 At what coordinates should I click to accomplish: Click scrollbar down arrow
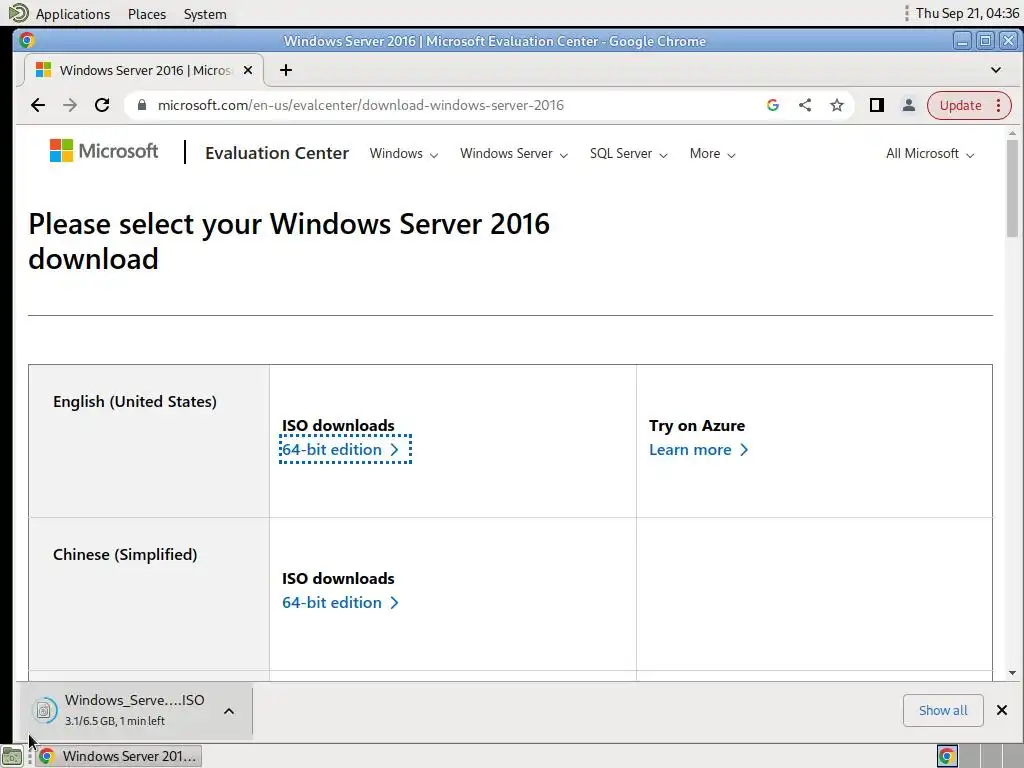click(x=1012, y=673)
